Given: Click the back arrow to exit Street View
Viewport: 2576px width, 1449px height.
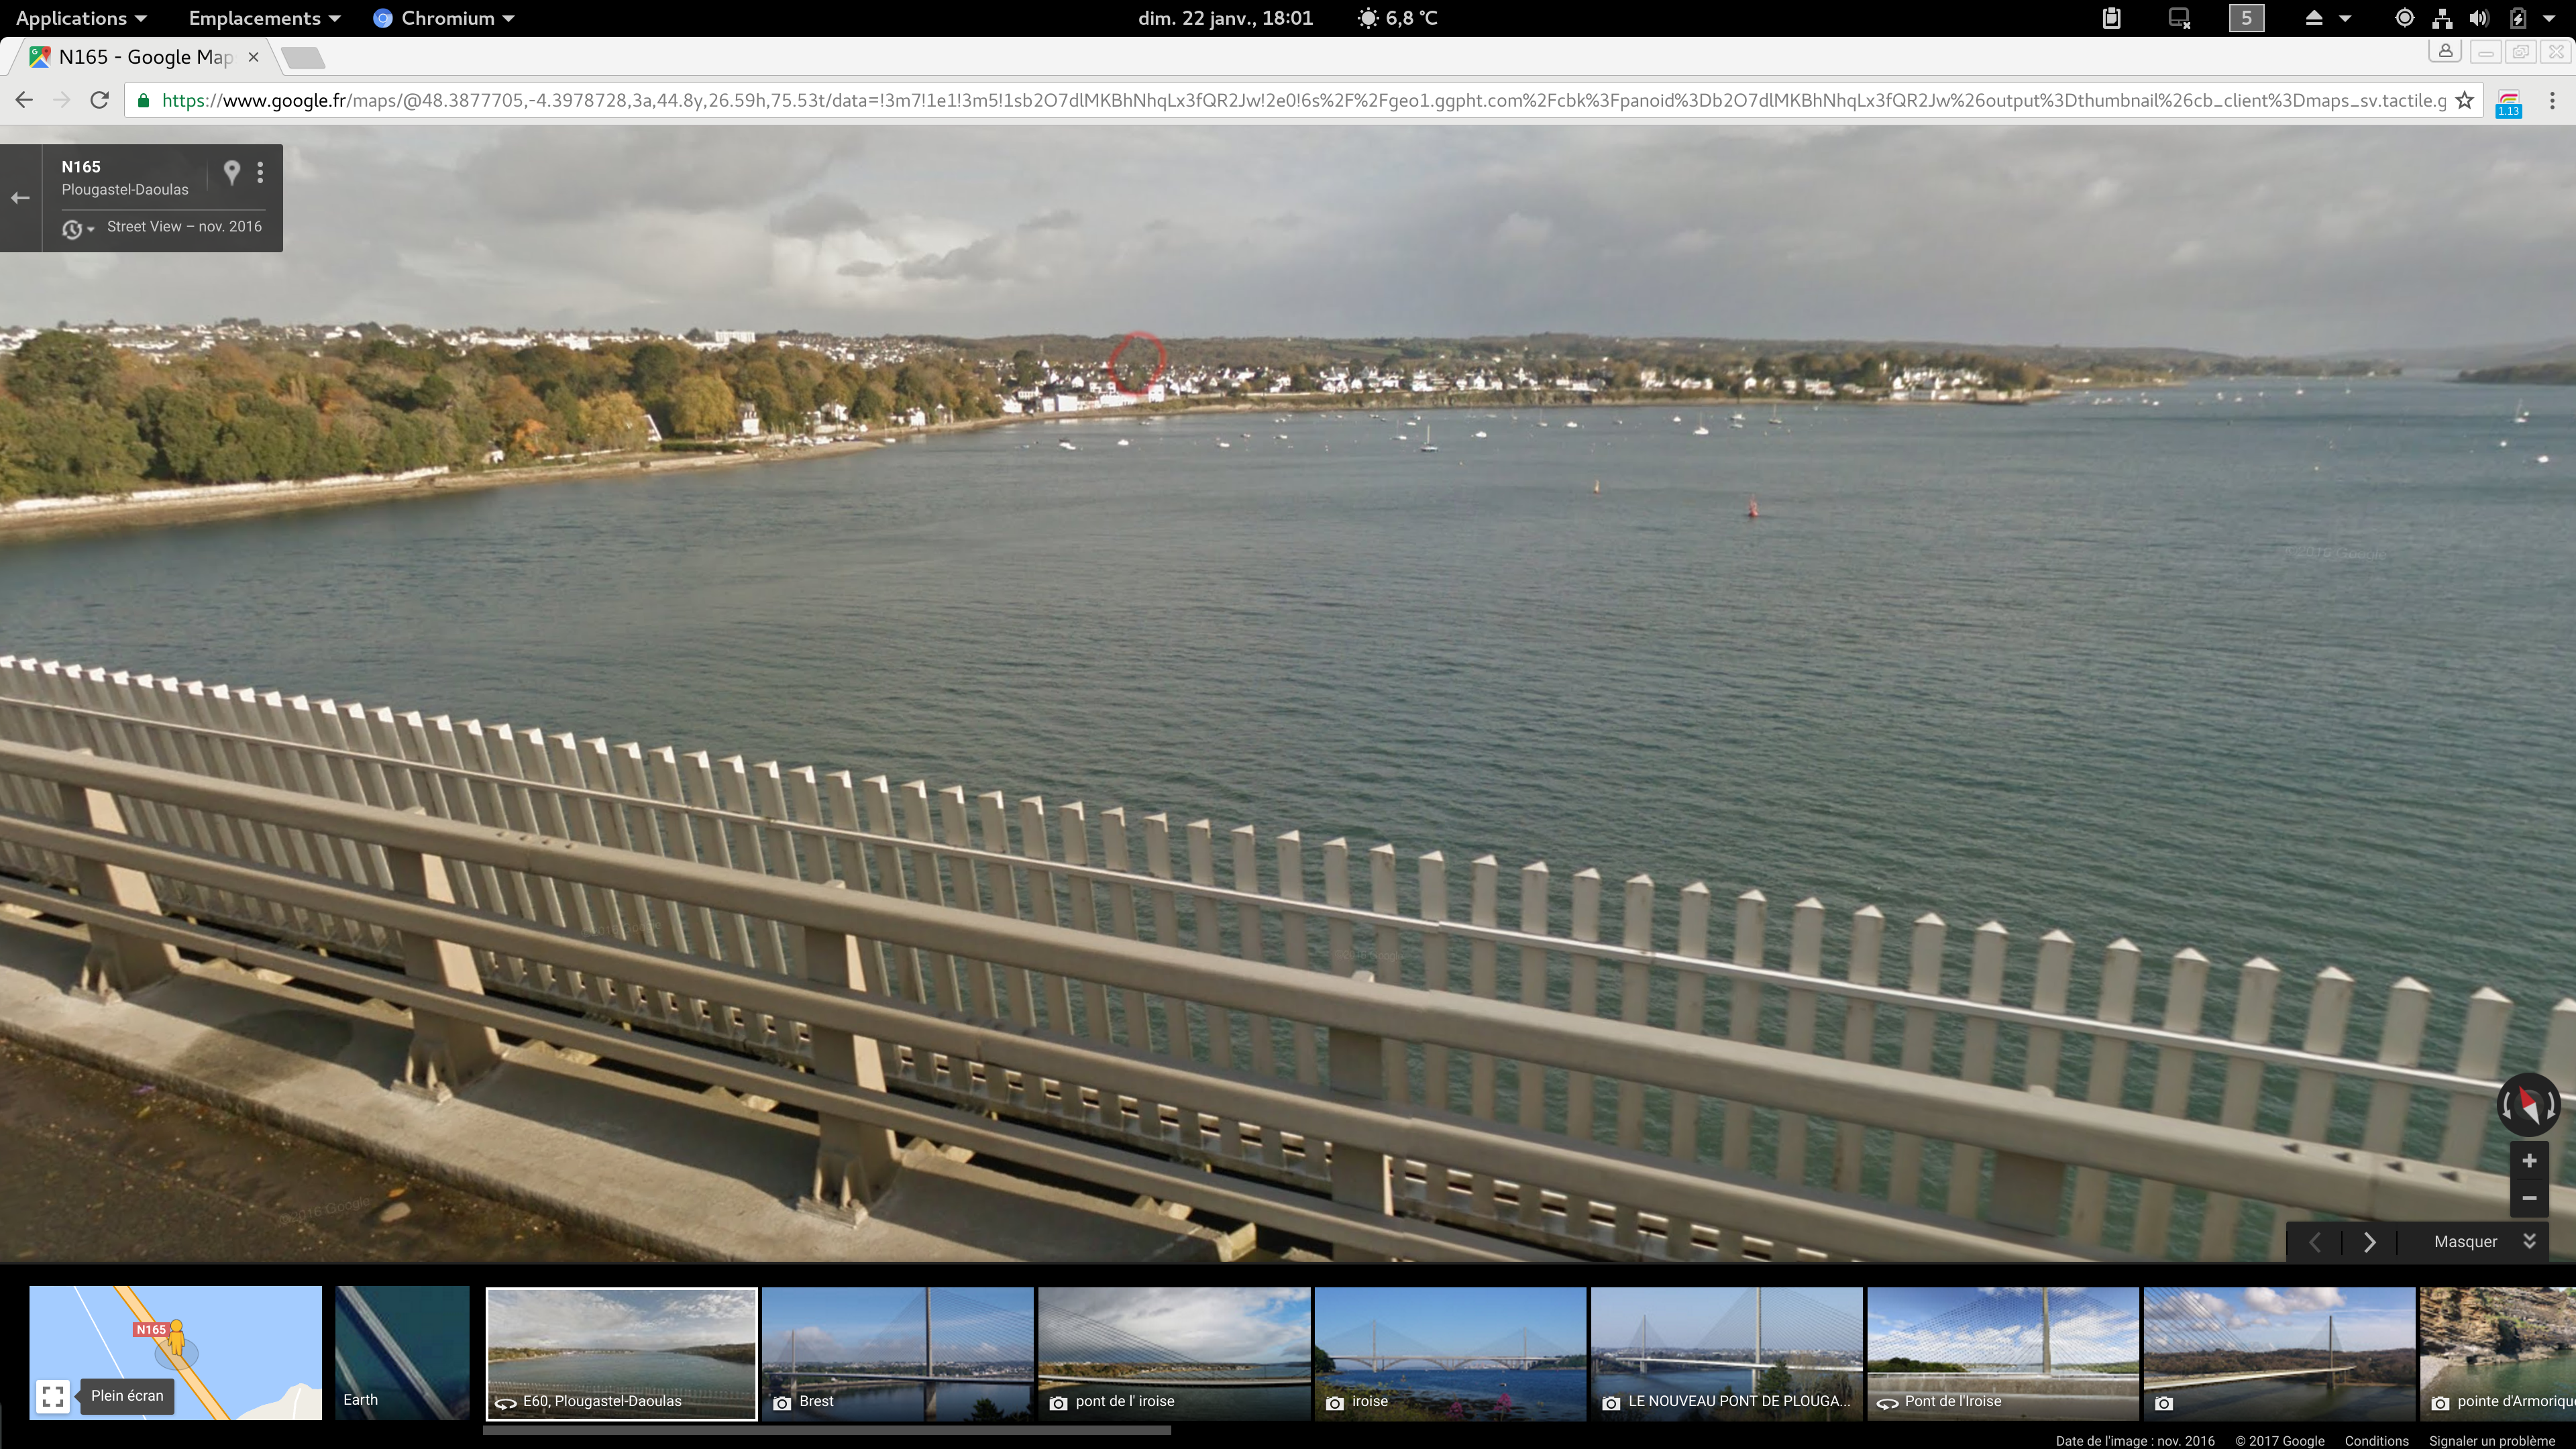Looking at the screenshot, I should click(20, 198).
